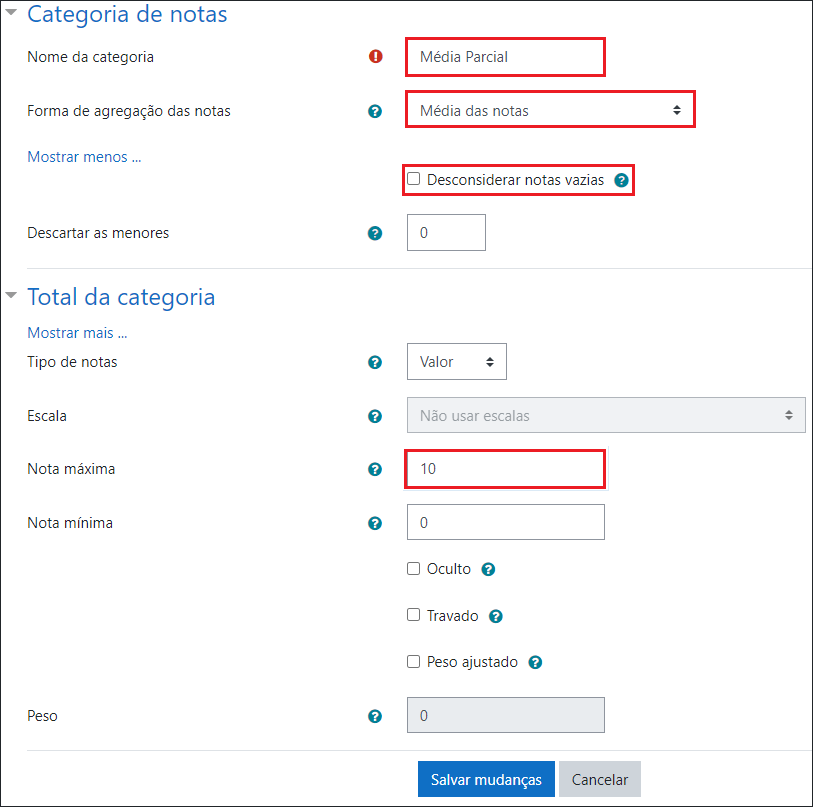The image size is (813, 807).
Task: Show help for the Travado option
Action: point(496,616)
